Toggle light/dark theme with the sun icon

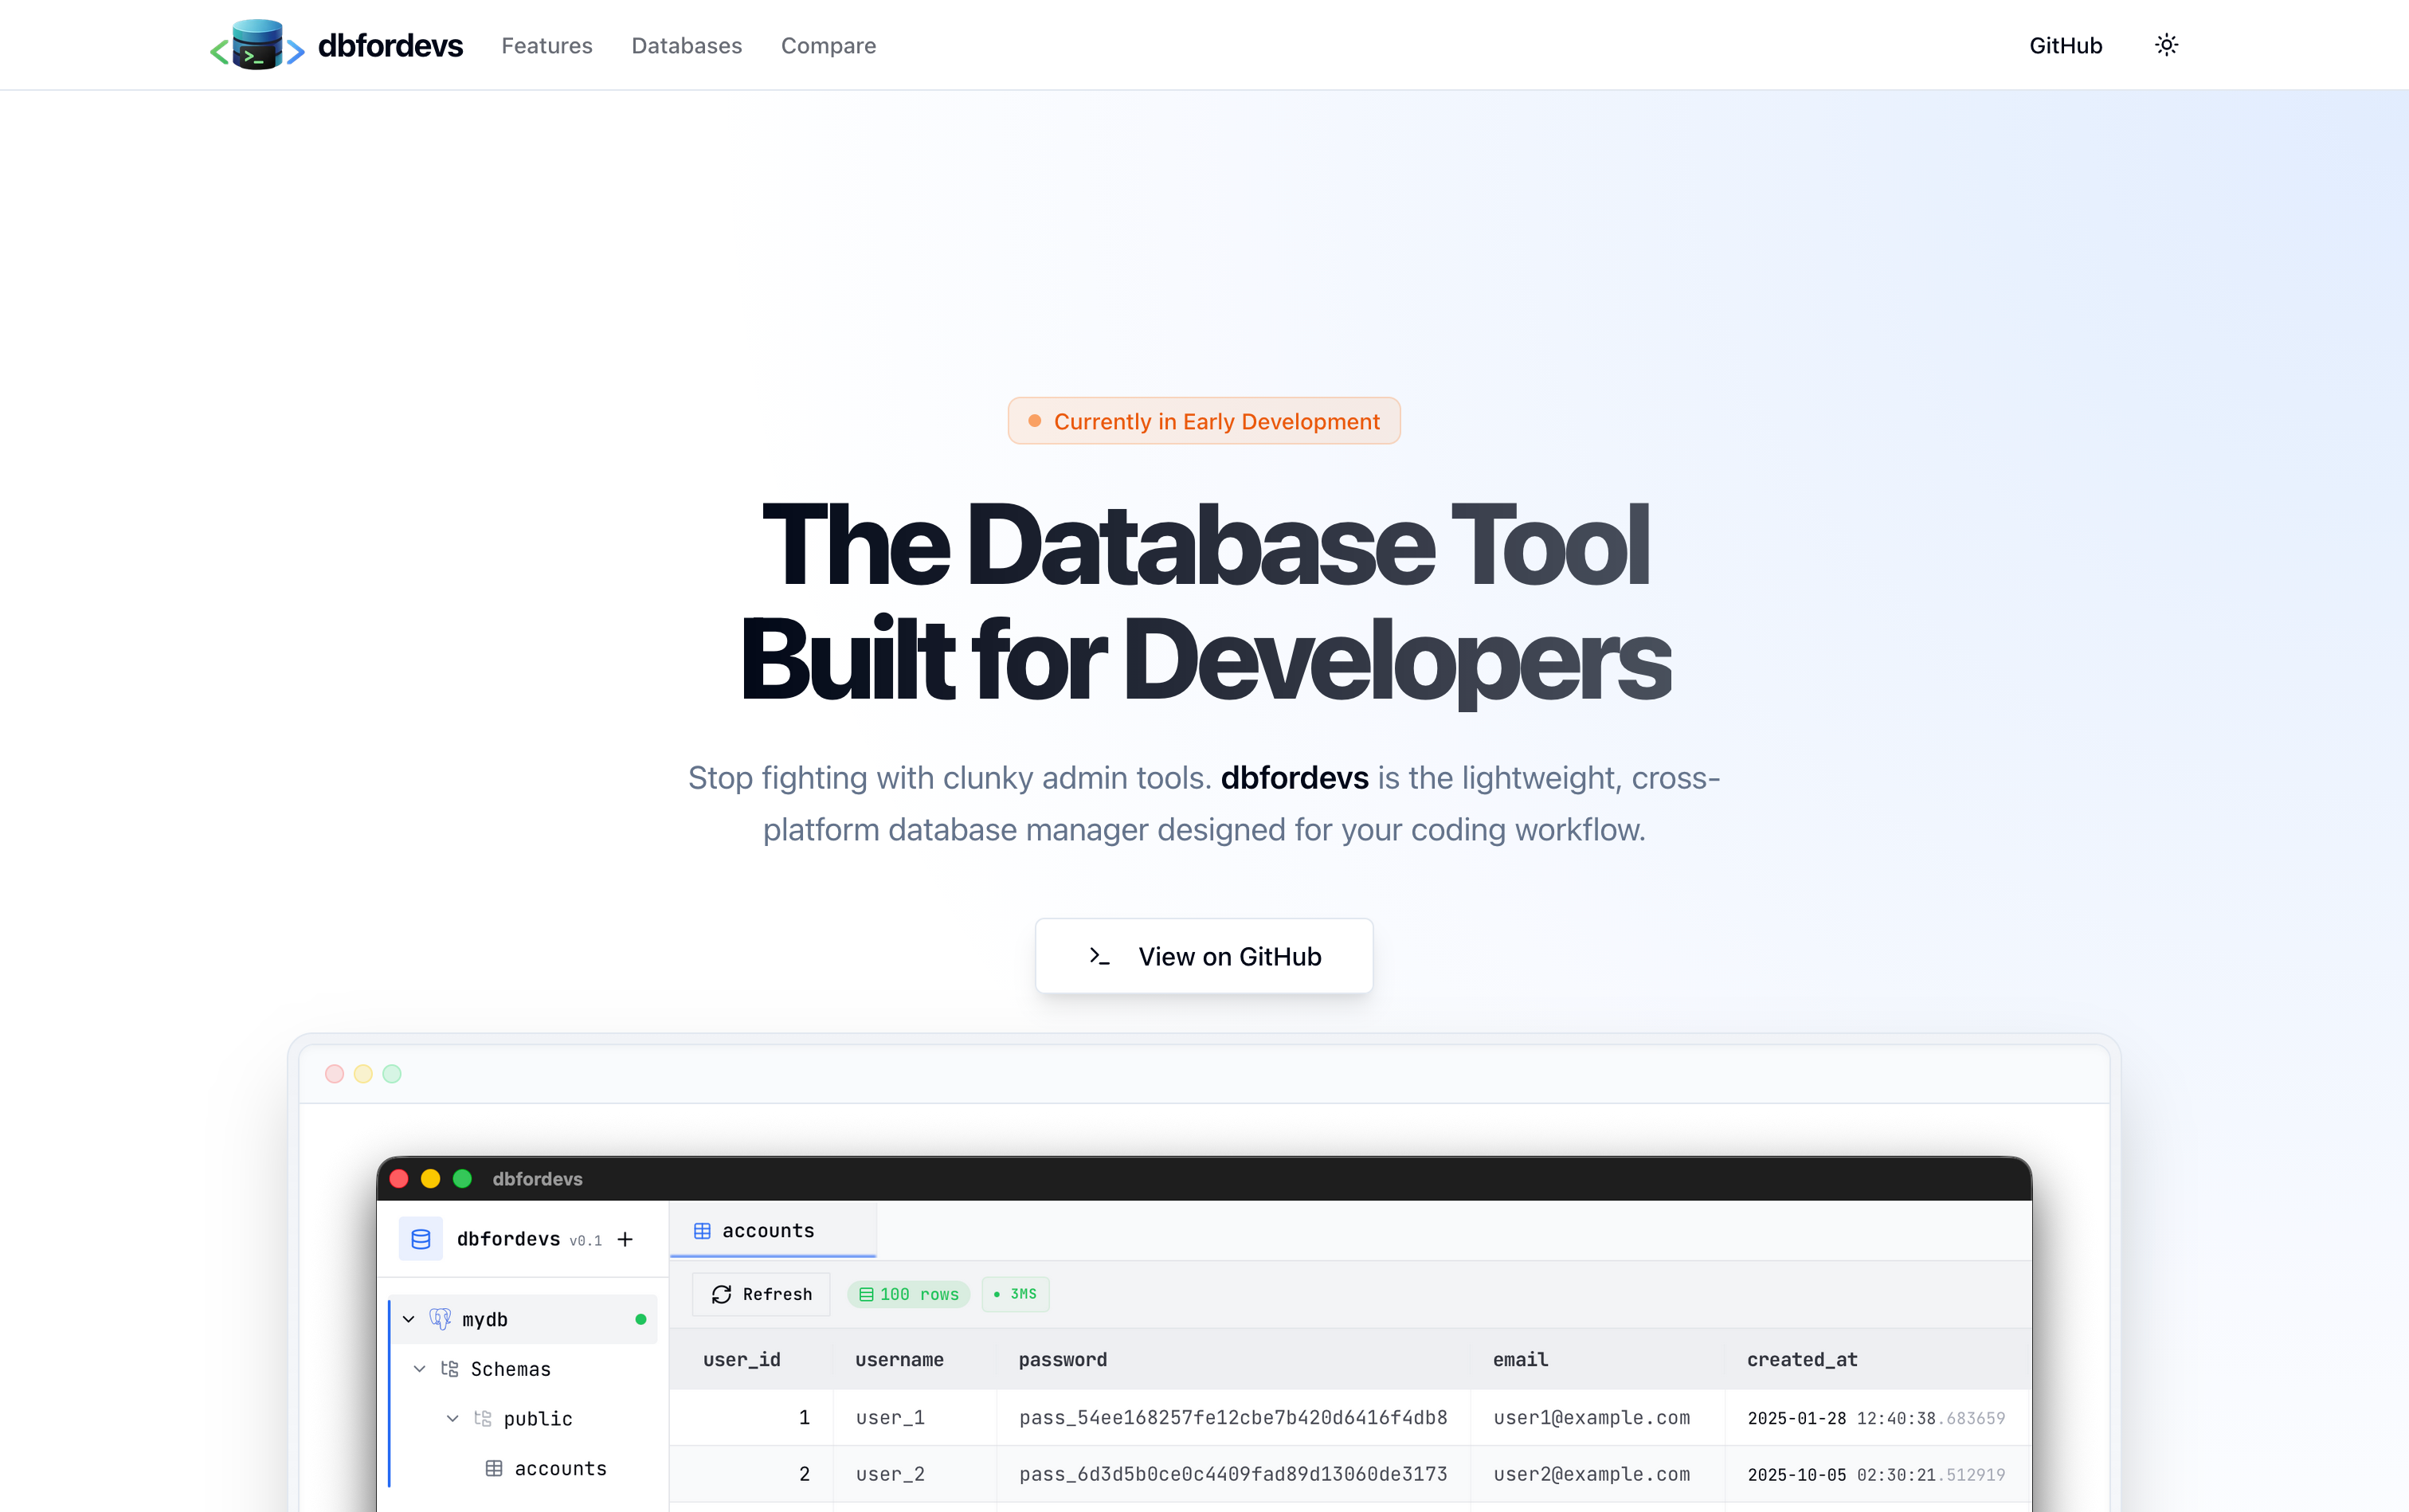(x=2166, y=44)
